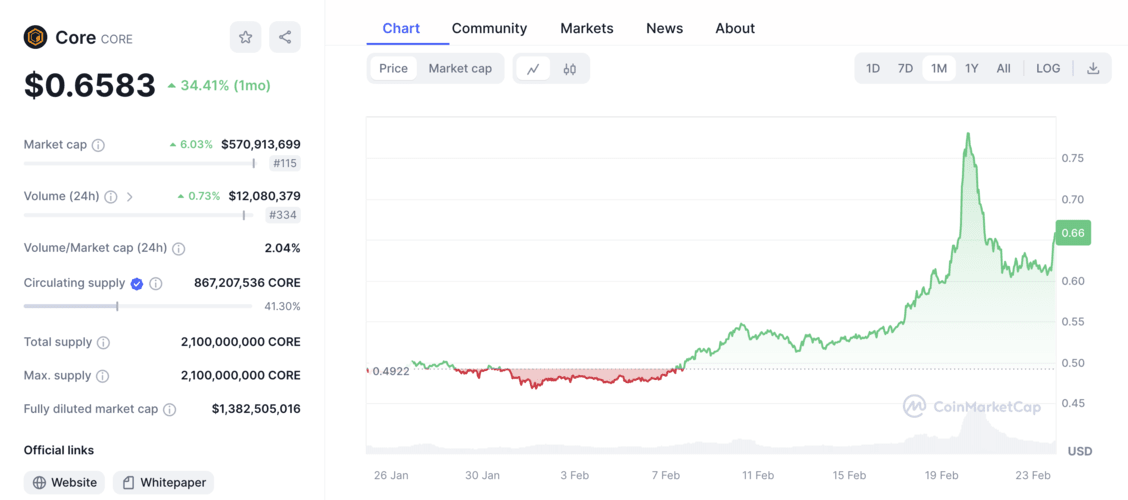The height and width of the screenshot is (500, 1128).
Task: Select the 1Y time range
Action: tap(971, 69)
